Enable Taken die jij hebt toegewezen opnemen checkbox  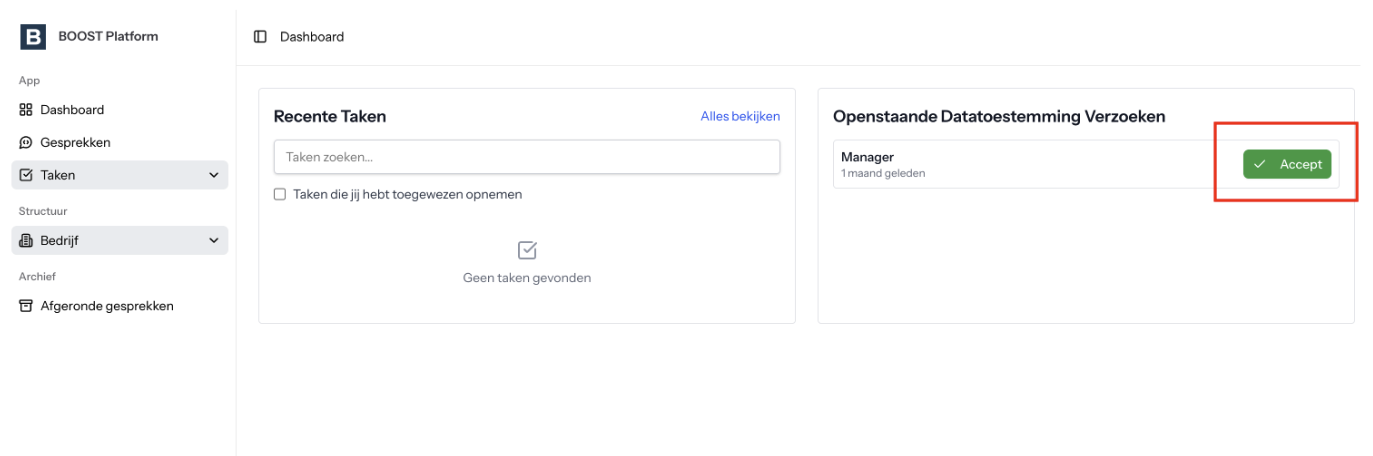(x=280, y=194)
